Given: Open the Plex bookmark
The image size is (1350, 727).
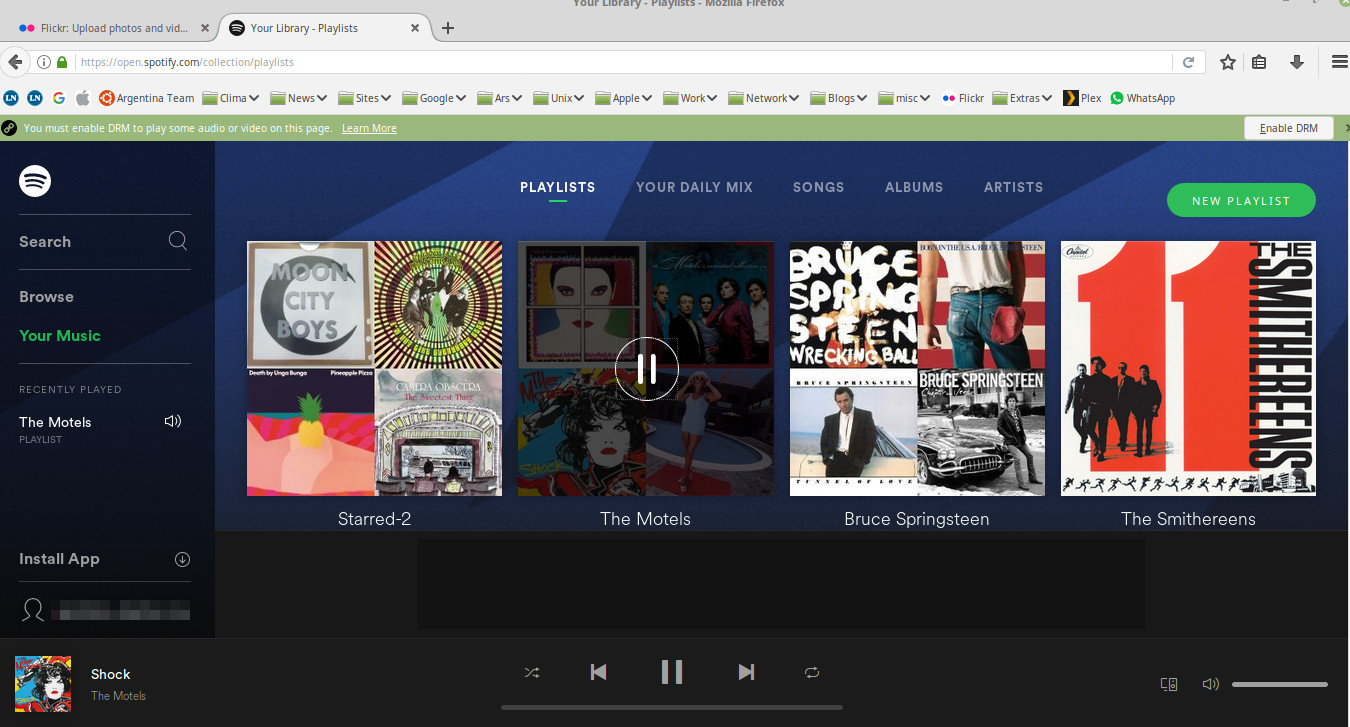Looking at the screenshot, I should (x=1083, y=98).
